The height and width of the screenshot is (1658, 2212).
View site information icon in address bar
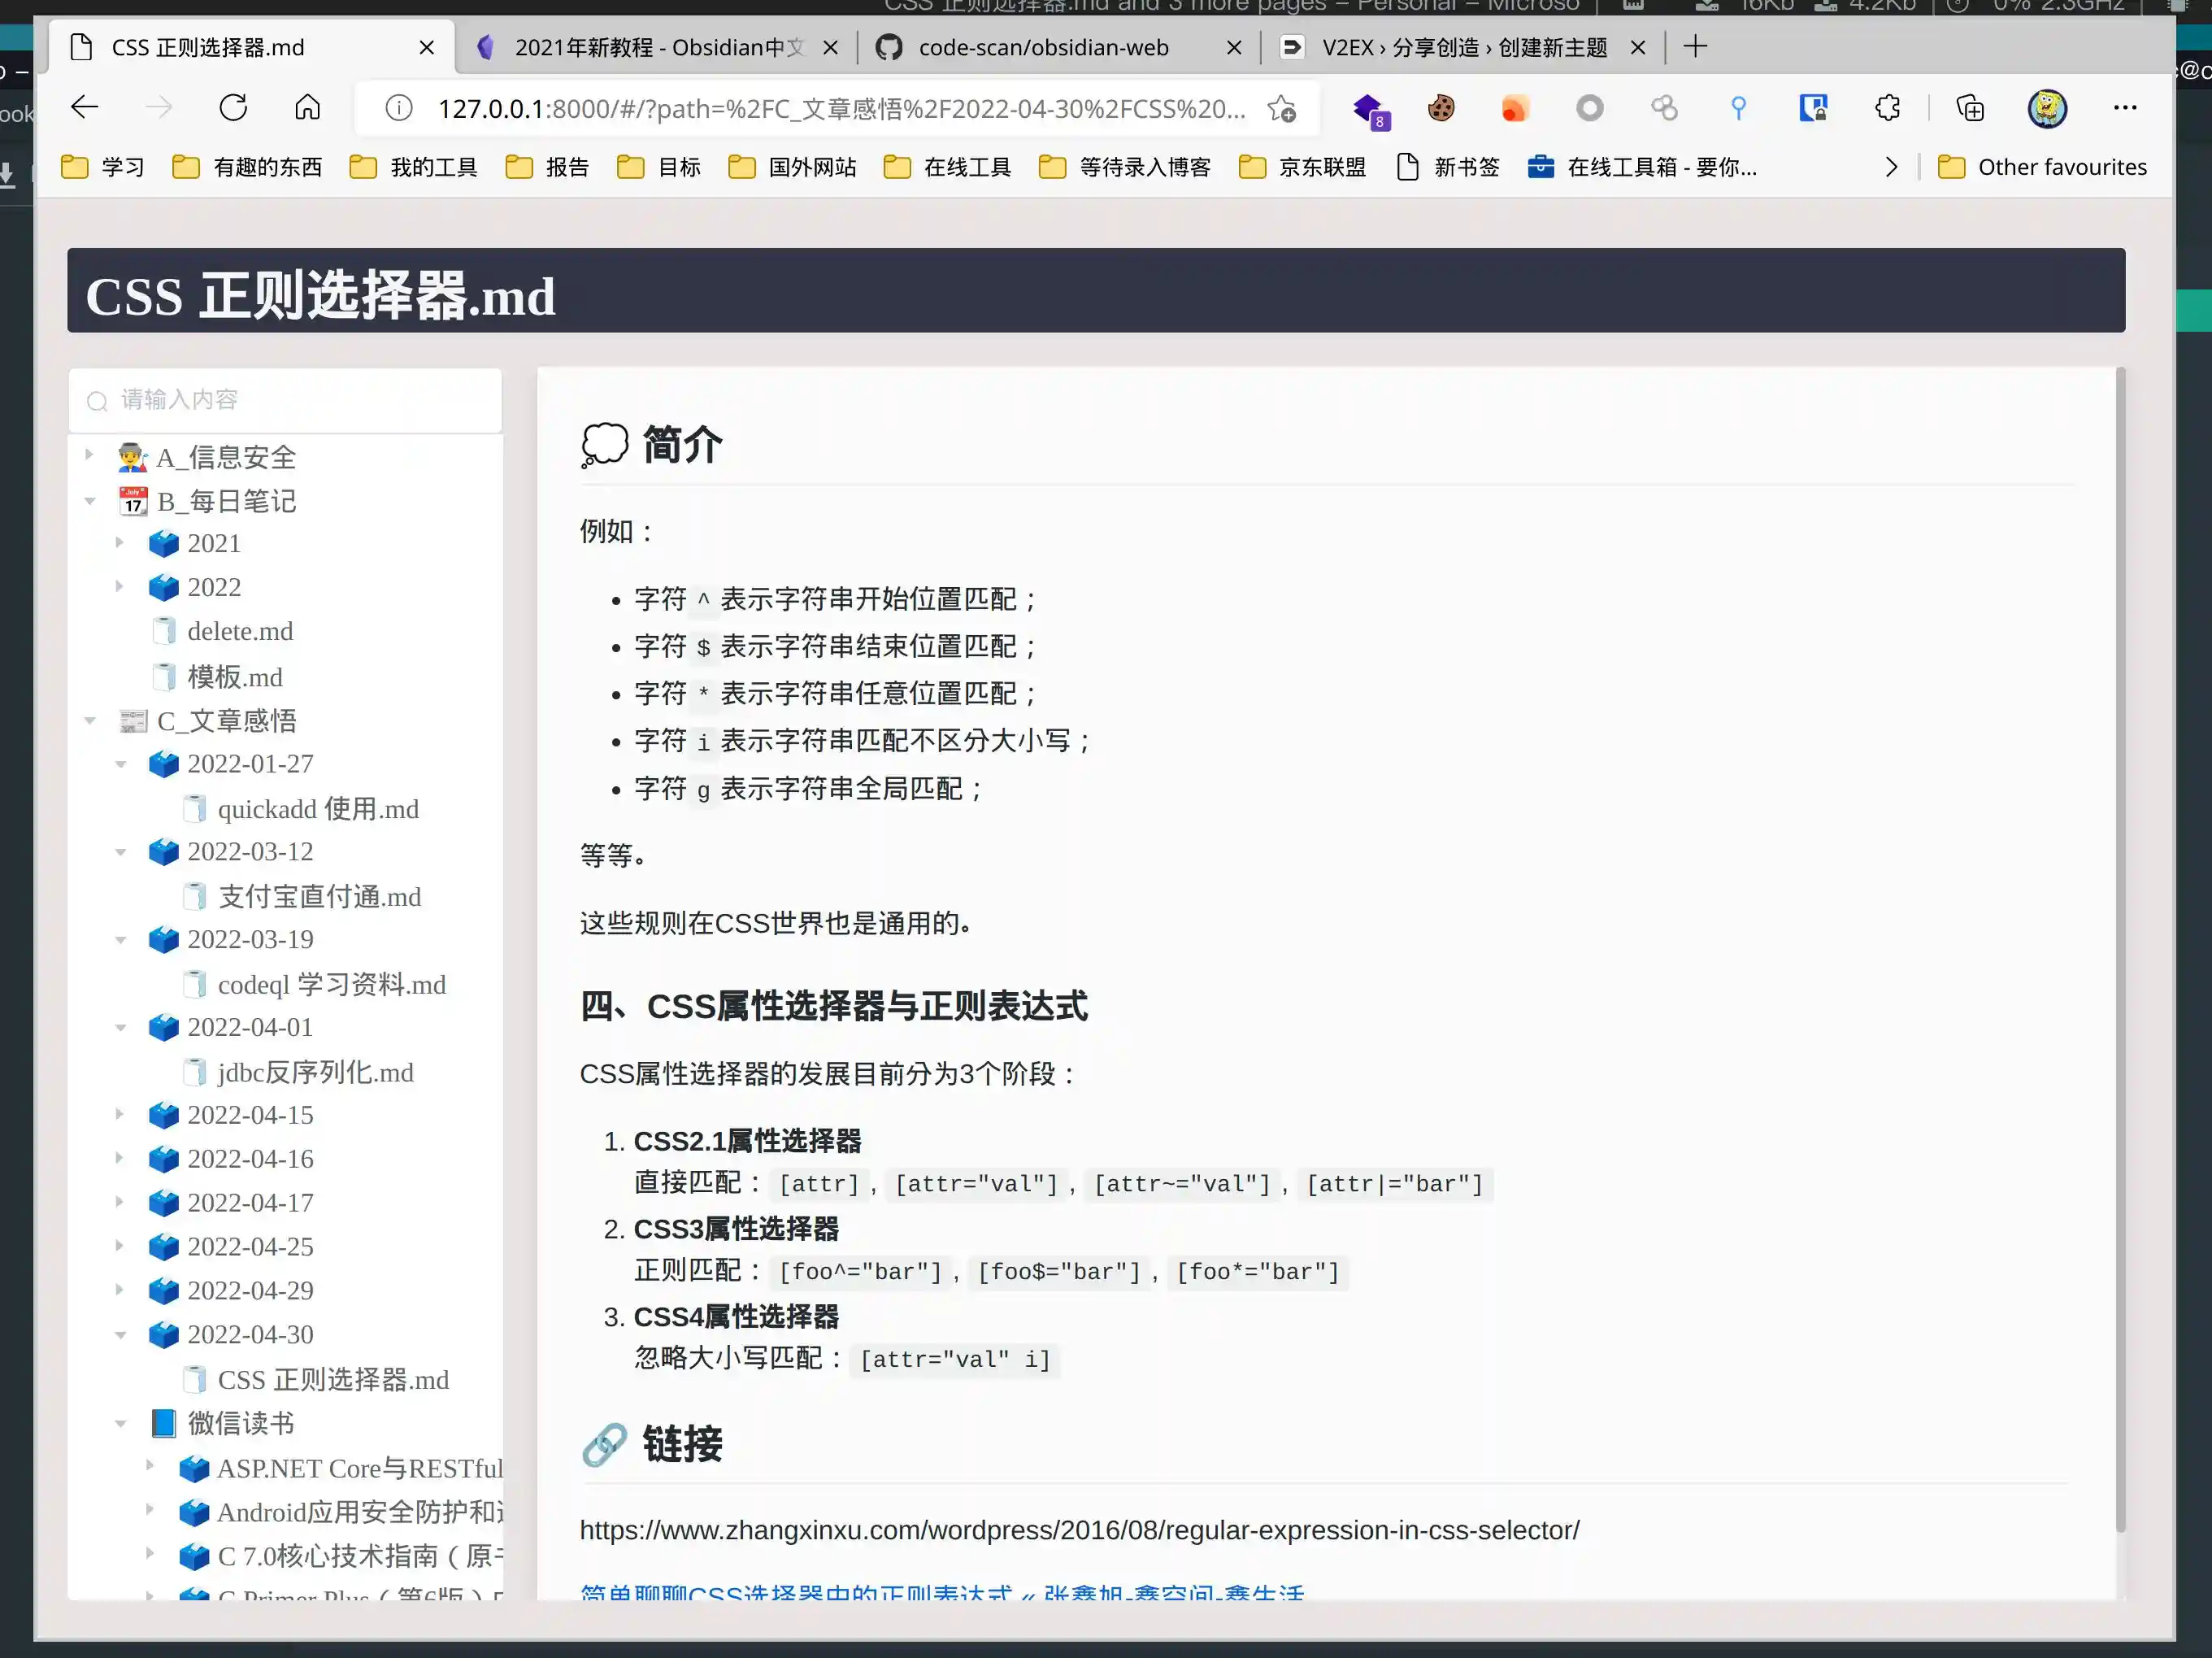398,108
